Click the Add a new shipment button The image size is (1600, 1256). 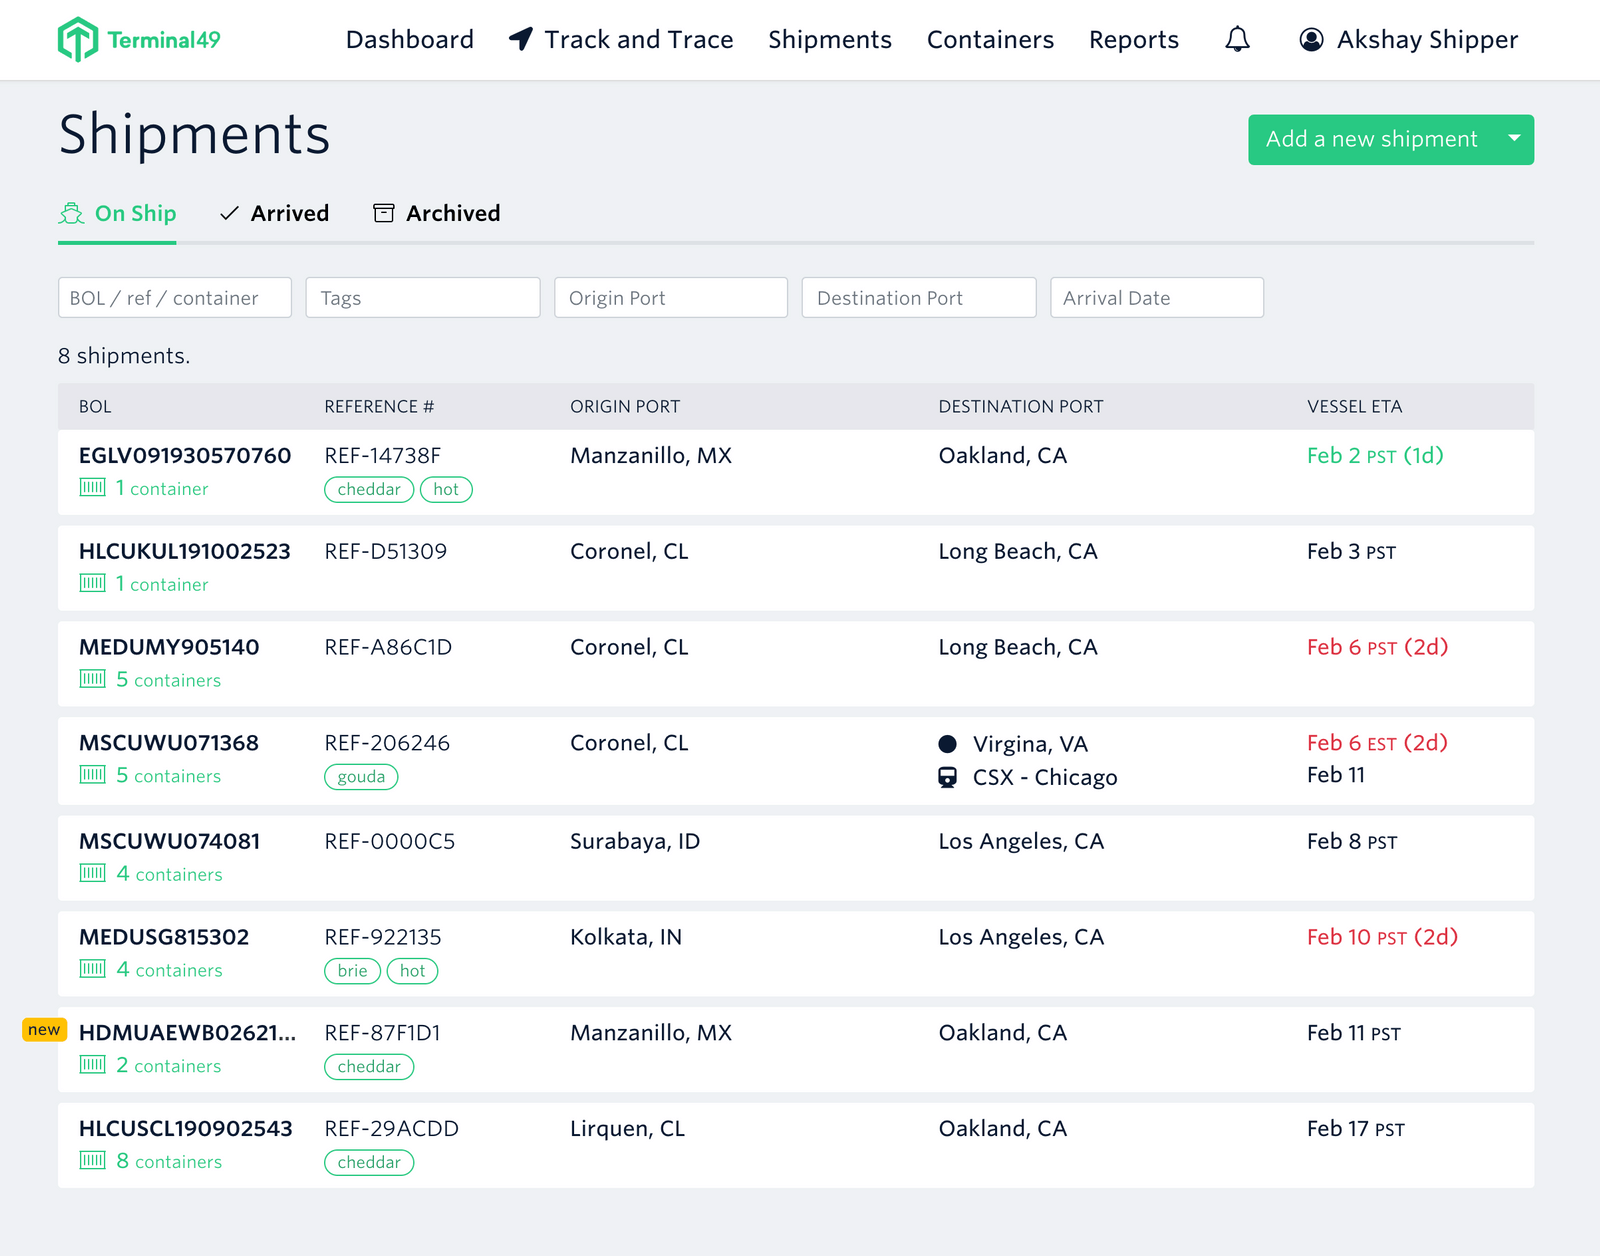tap(1371, 140)
